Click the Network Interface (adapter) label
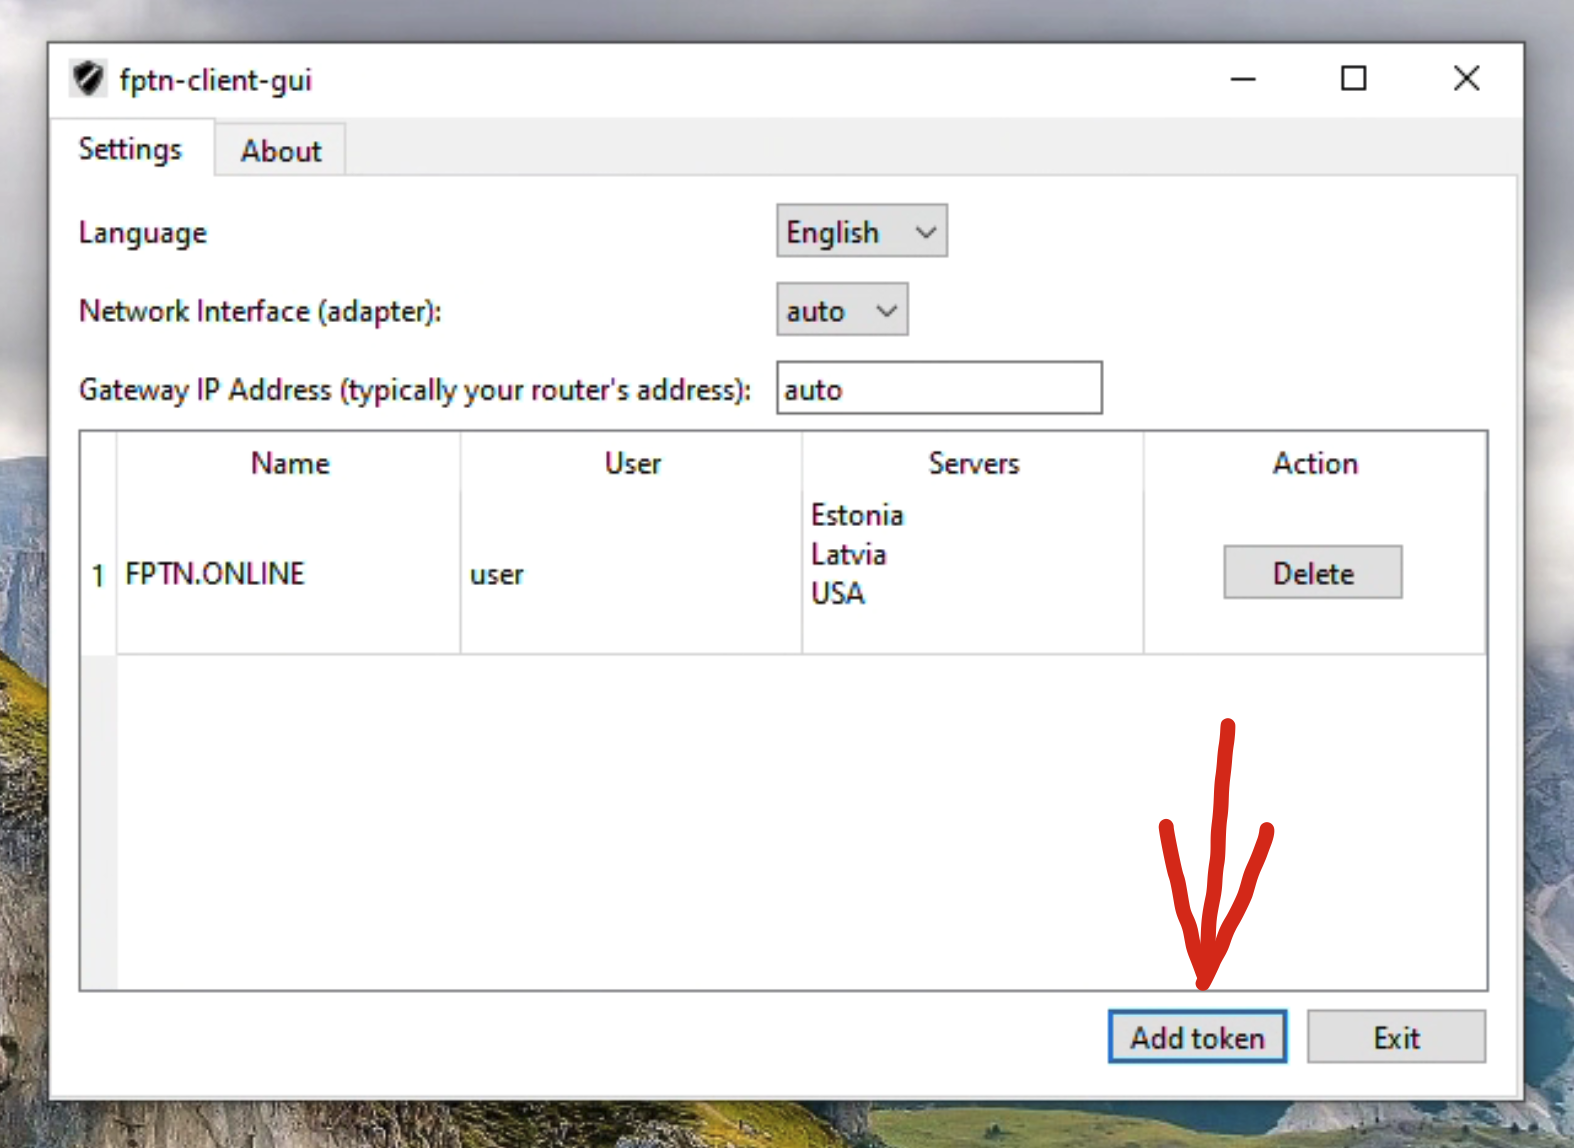 [260, 311]
